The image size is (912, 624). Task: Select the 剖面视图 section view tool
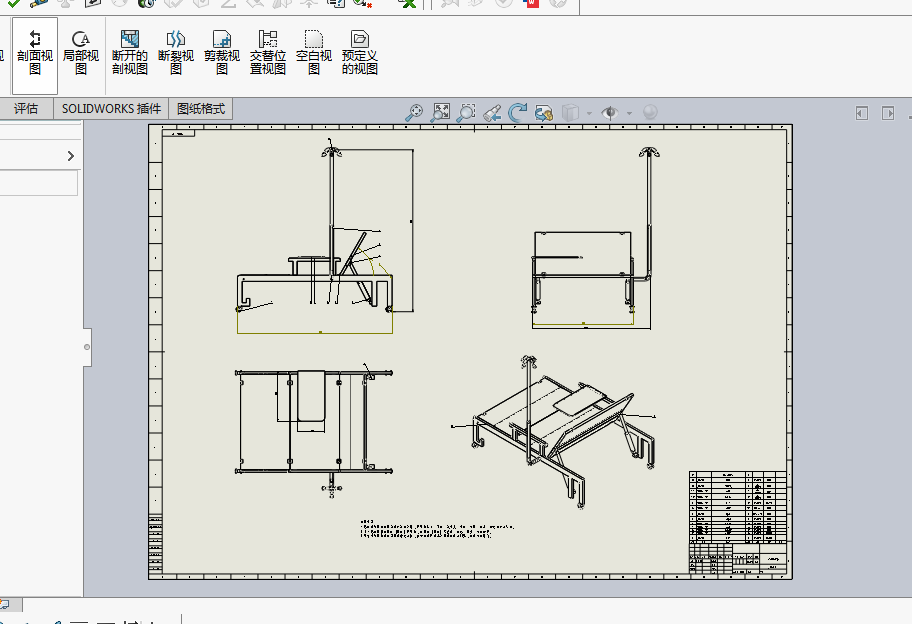point(35,54)
